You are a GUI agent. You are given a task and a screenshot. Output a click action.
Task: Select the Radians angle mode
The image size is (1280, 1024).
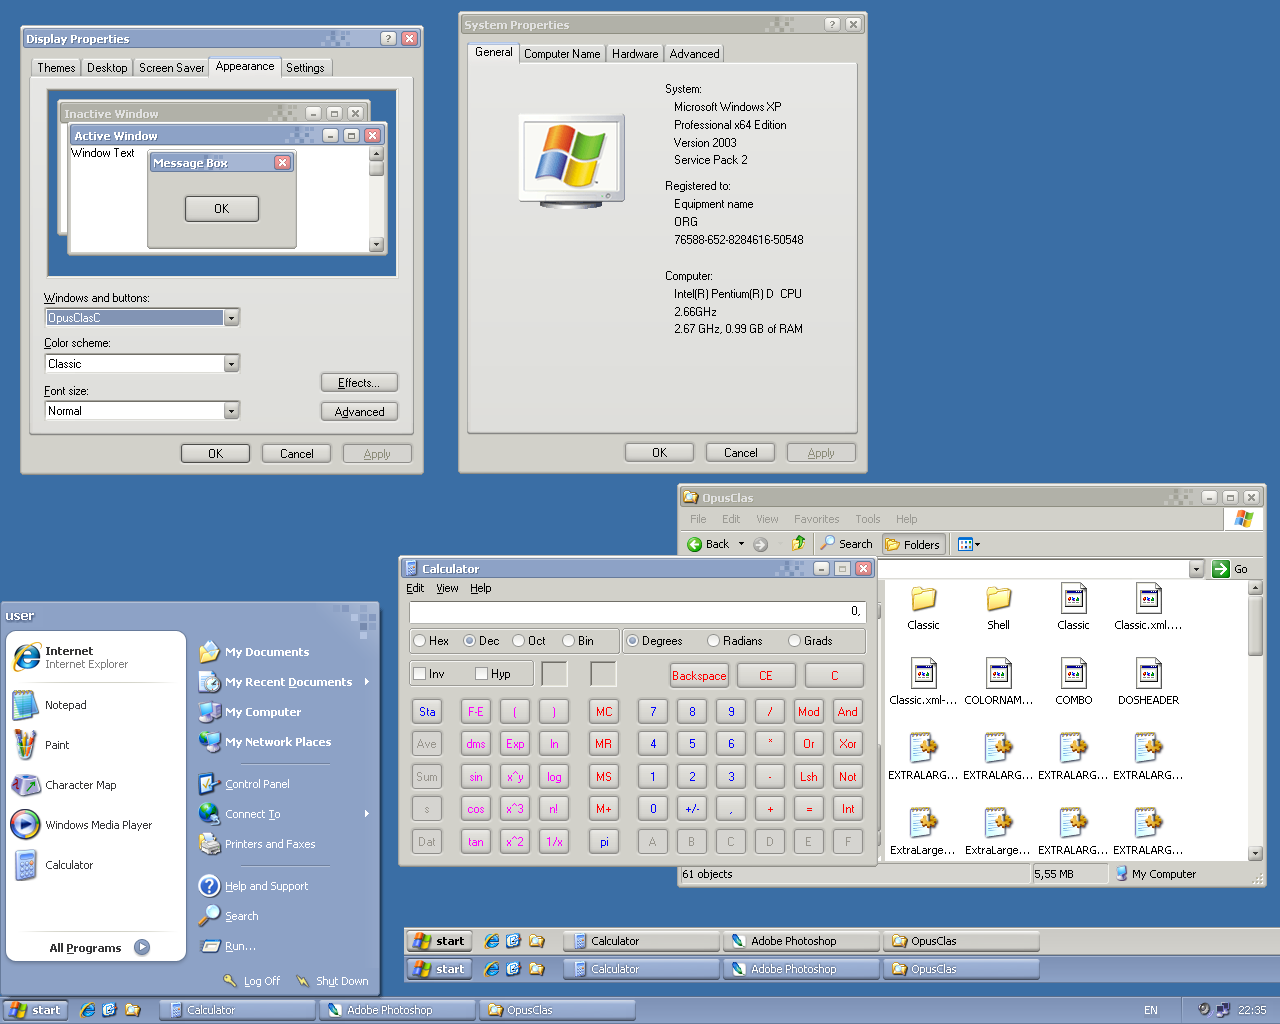click(714, 641)
